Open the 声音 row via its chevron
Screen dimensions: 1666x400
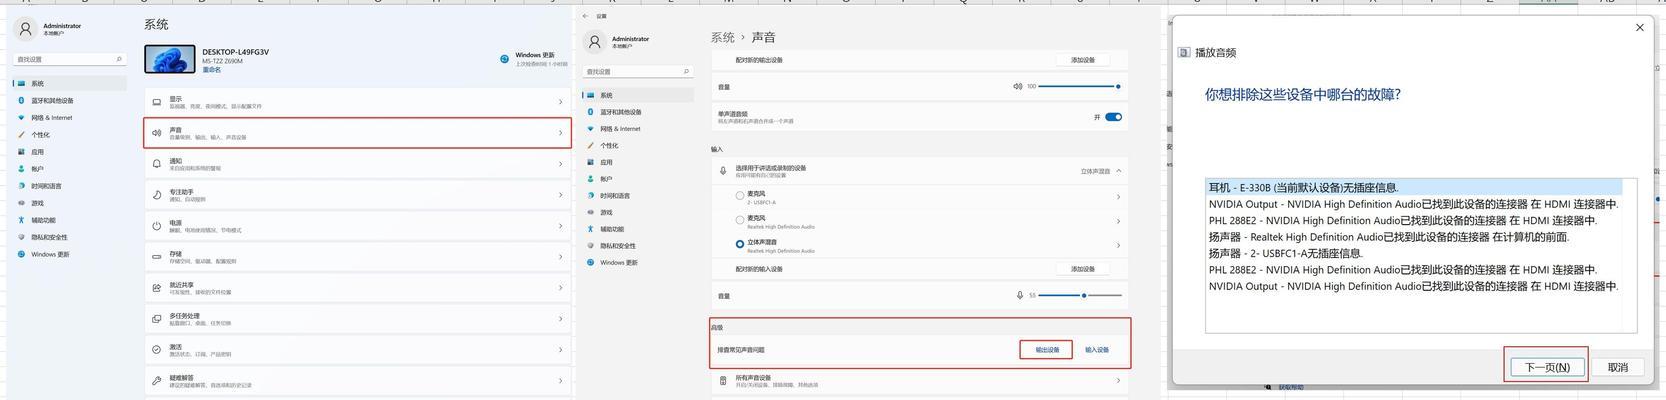coord(560,133)
